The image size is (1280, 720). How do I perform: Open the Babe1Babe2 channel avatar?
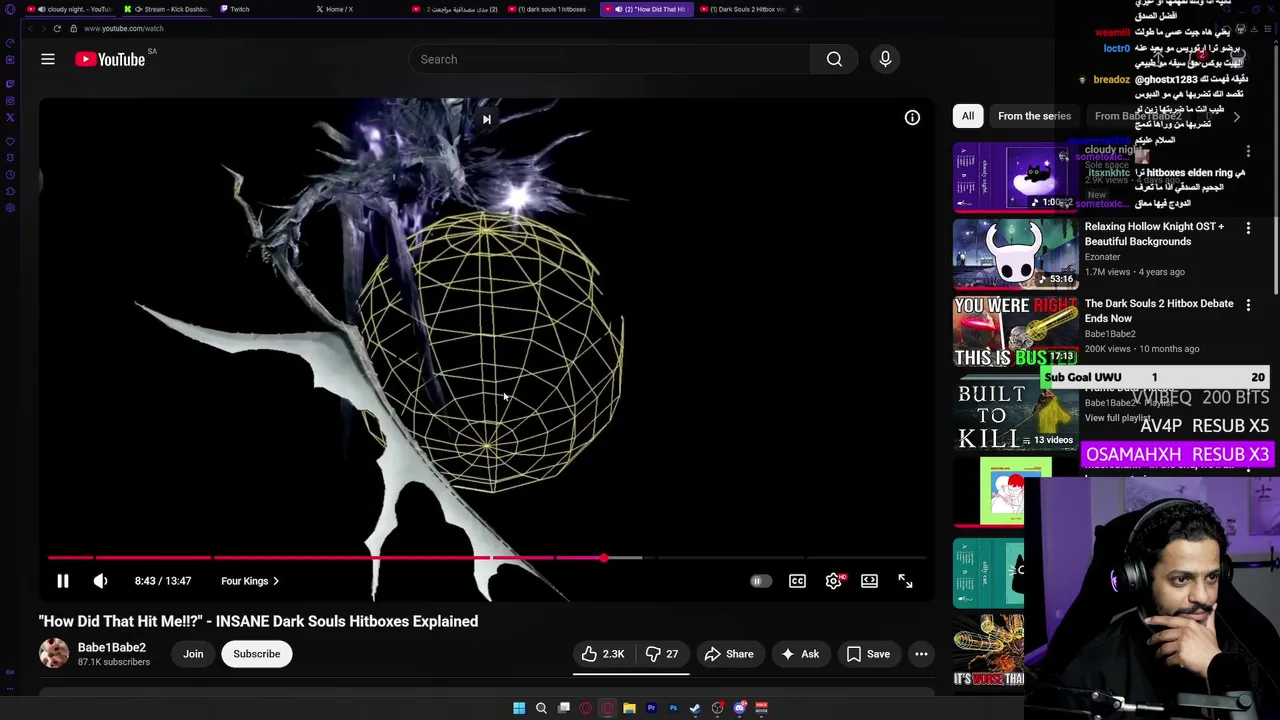54,653
